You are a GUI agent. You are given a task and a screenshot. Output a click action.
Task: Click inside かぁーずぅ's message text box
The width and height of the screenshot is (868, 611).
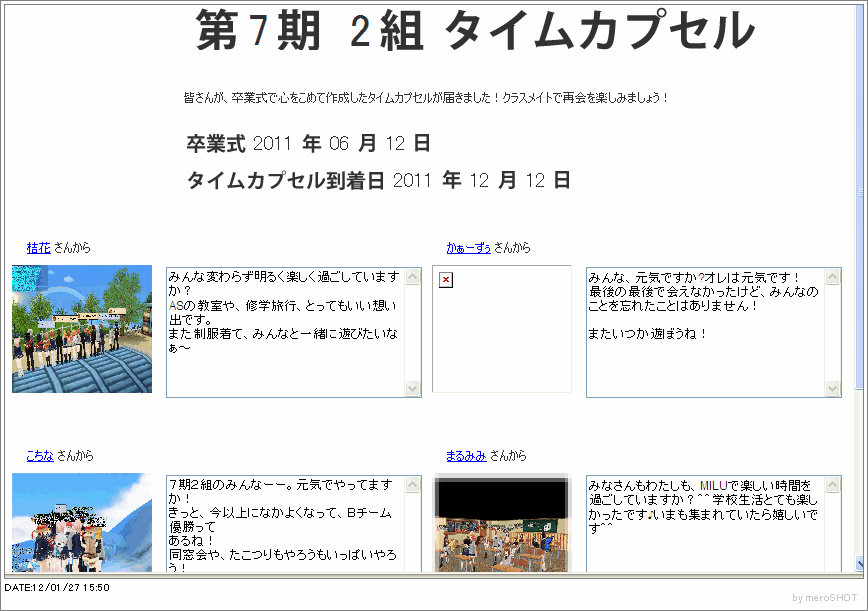(x=705, y=332)
